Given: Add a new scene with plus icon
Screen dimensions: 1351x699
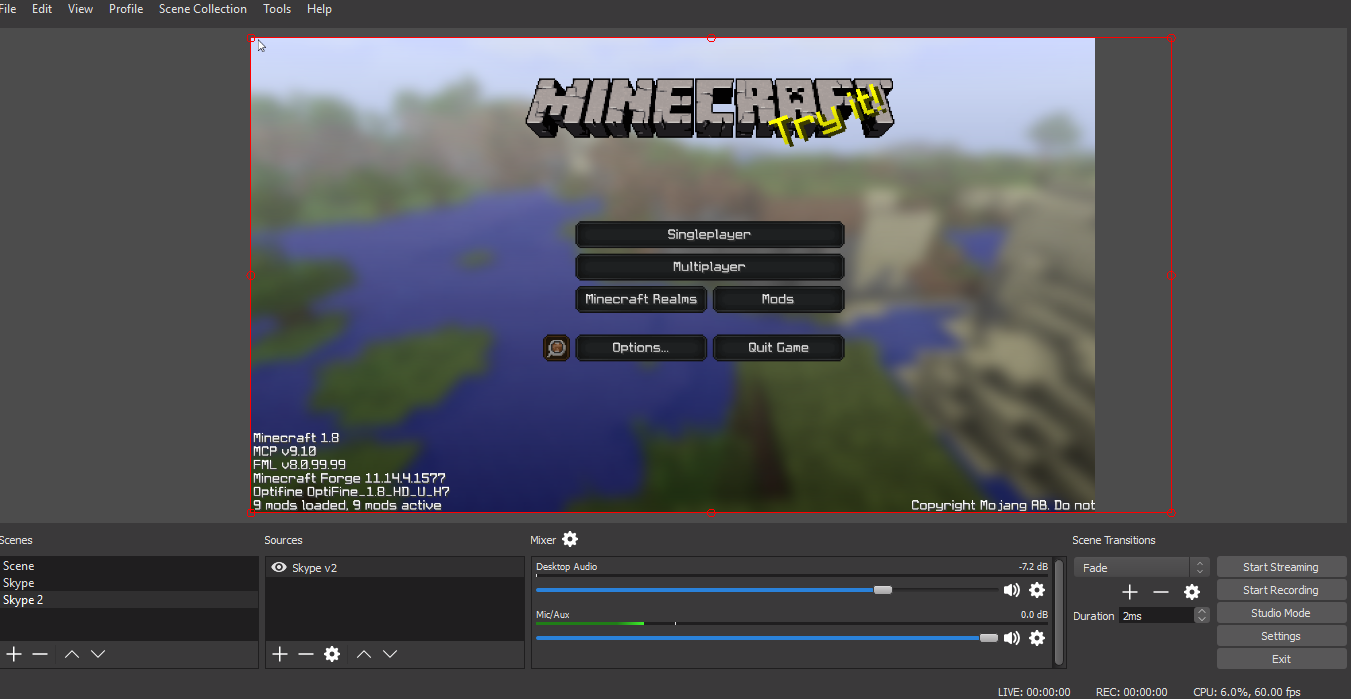Looking at the screenshot, I should pos(14,654).
